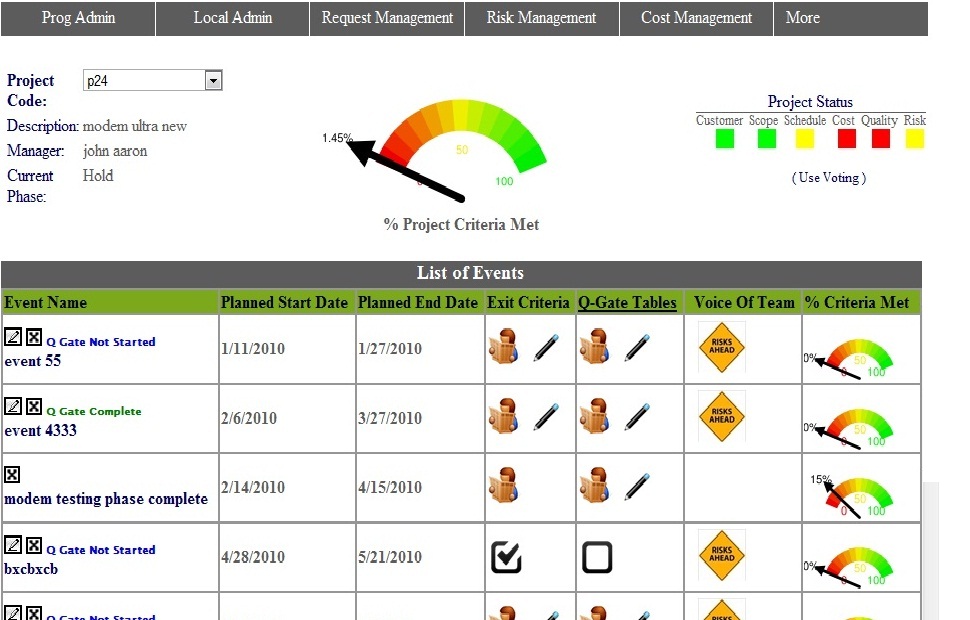970x620 pixels.
Task: Open the Project Code p24 dropdown
Action: [213, 82]
